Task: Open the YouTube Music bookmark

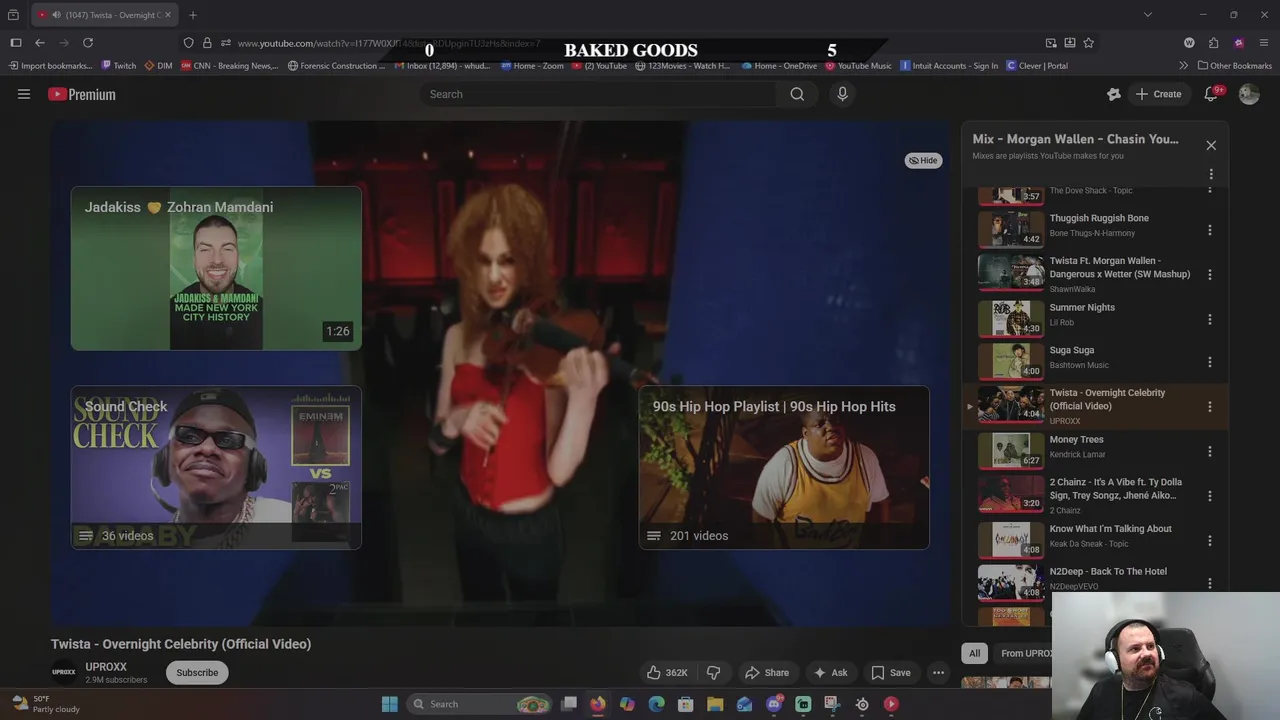Action: 858,66
